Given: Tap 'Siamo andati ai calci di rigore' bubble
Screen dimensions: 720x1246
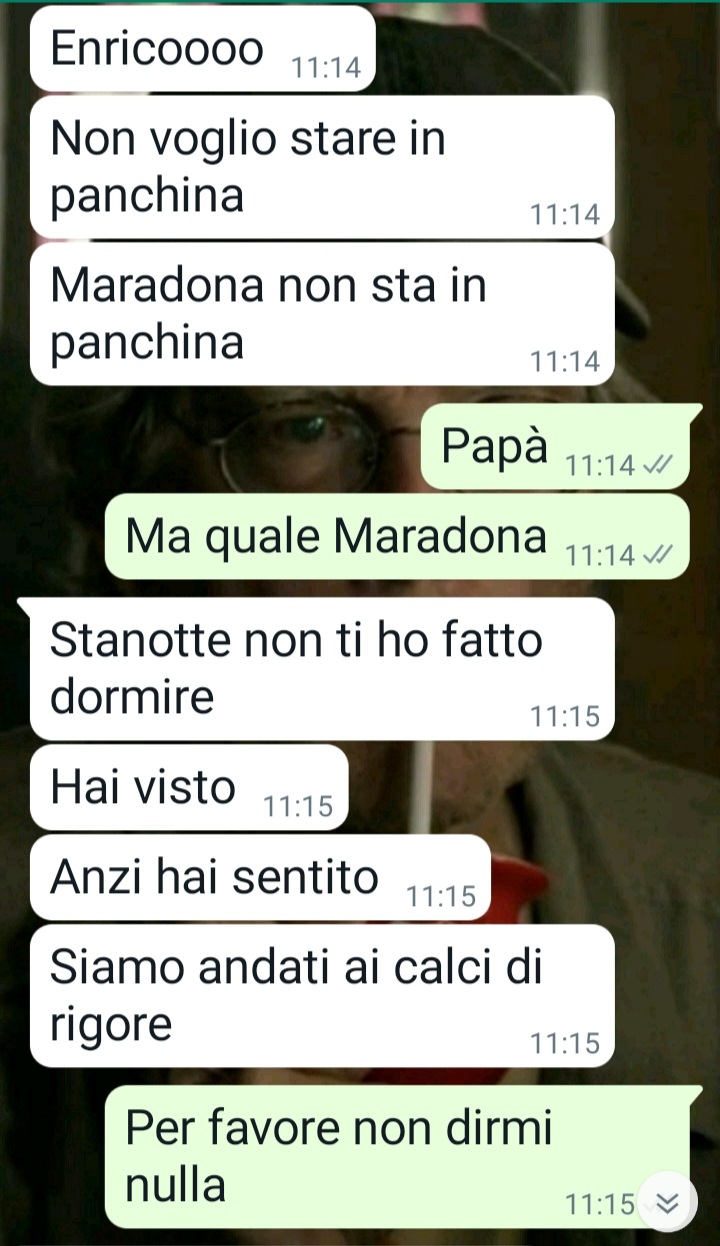Looking at the screenshot, I should [322, 995].
